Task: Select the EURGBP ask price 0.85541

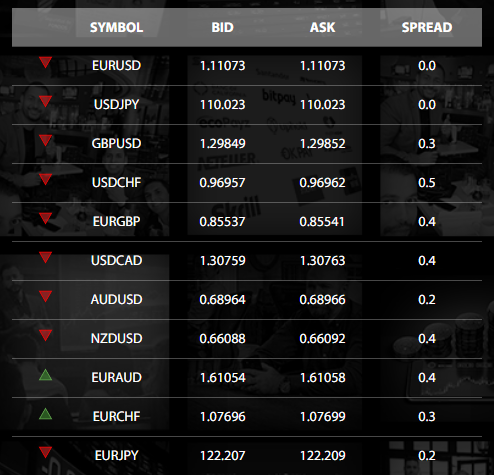Action: (322, 222)
